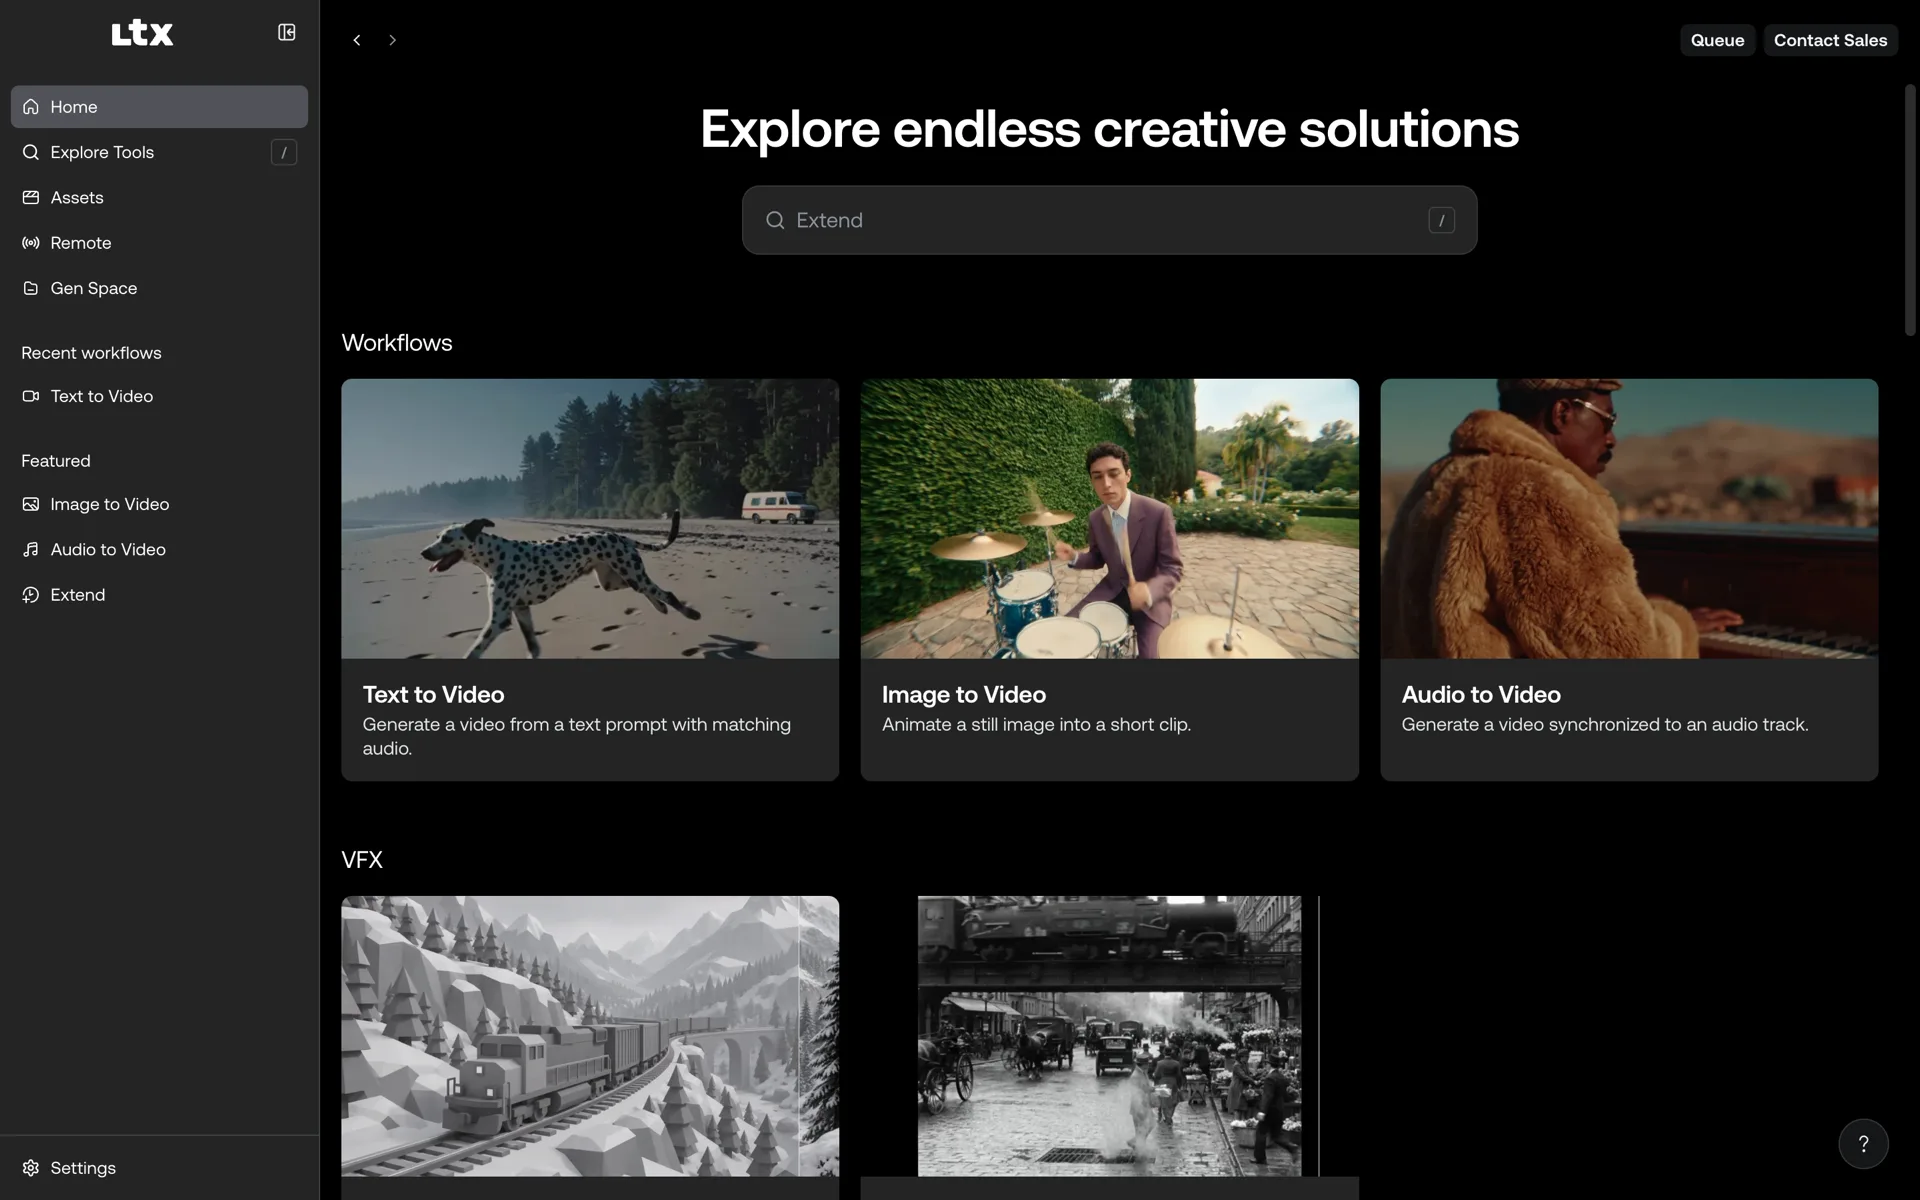Click slash shortcut badge beside Explore Tools
The image size is (1920, 1200).
284,152
